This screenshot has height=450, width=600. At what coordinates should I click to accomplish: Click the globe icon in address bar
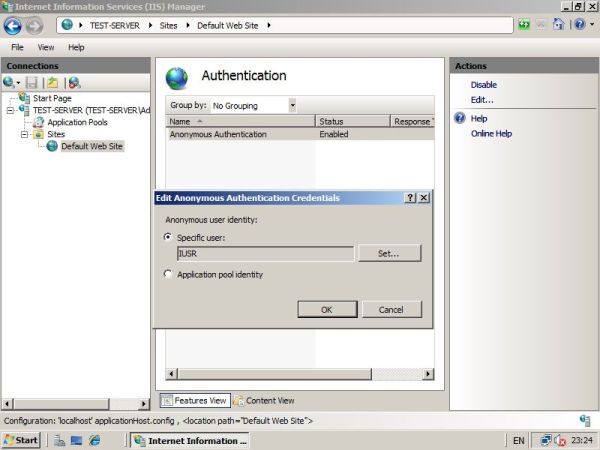tap(67, 25)
